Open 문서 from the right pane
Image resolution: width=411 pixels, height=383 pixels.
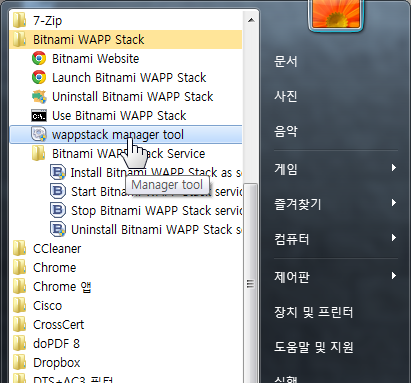pos(285,62)
